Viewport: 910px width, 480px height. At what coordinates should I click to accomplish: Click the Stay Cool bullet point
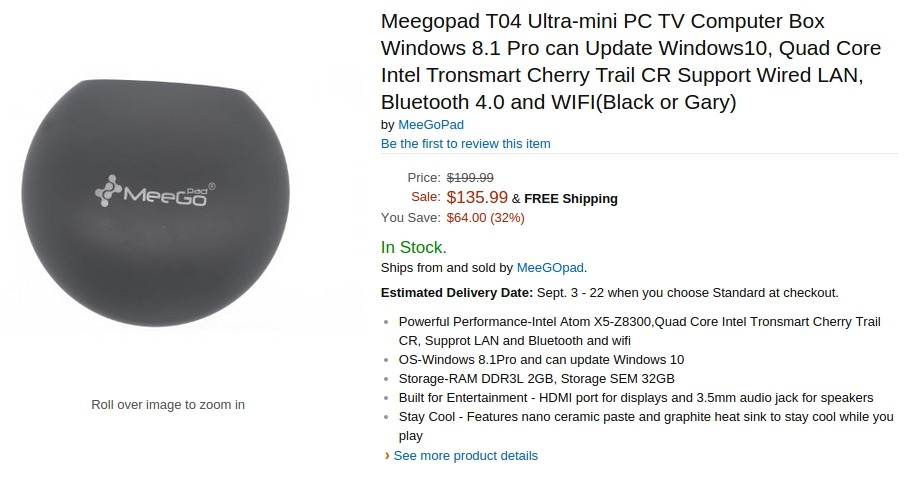(x=646, y=426)
